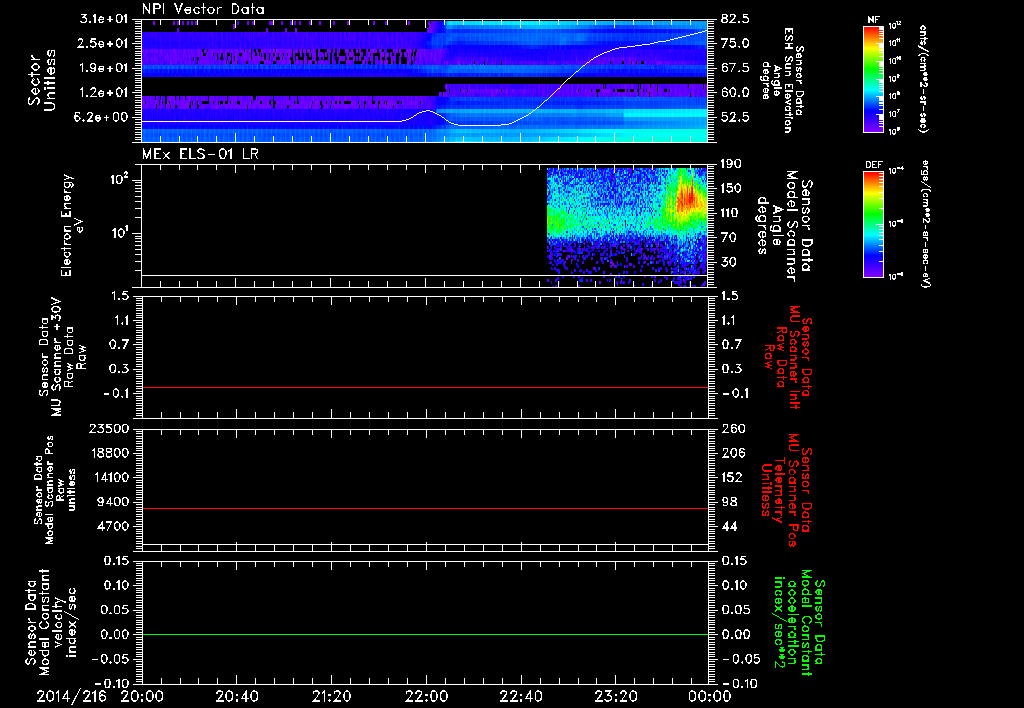Click the '2014/216' date label

point(71,696)
